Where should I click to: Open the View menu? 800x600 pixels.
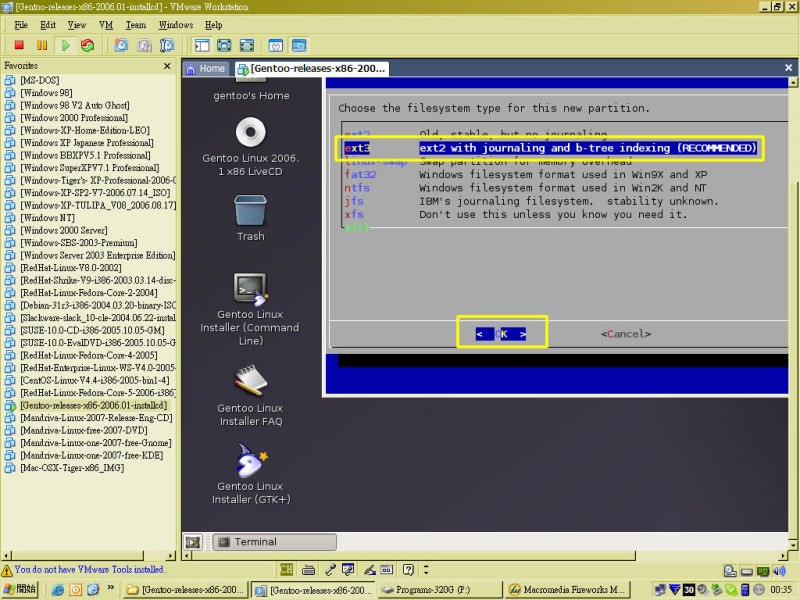tap(77, 25)
